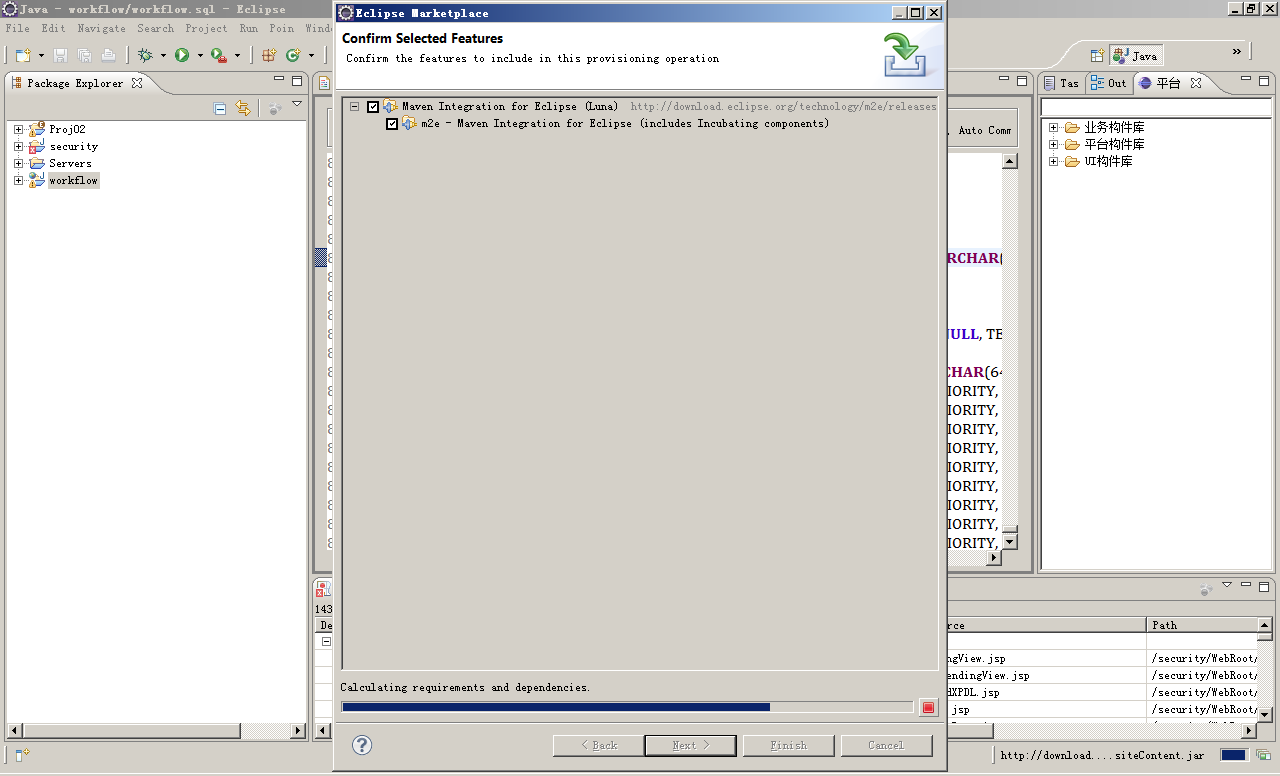Screen dimensions: 1280x776
Task: Click the 平台 view filter text field
Action: click(x=1157, y=107)
